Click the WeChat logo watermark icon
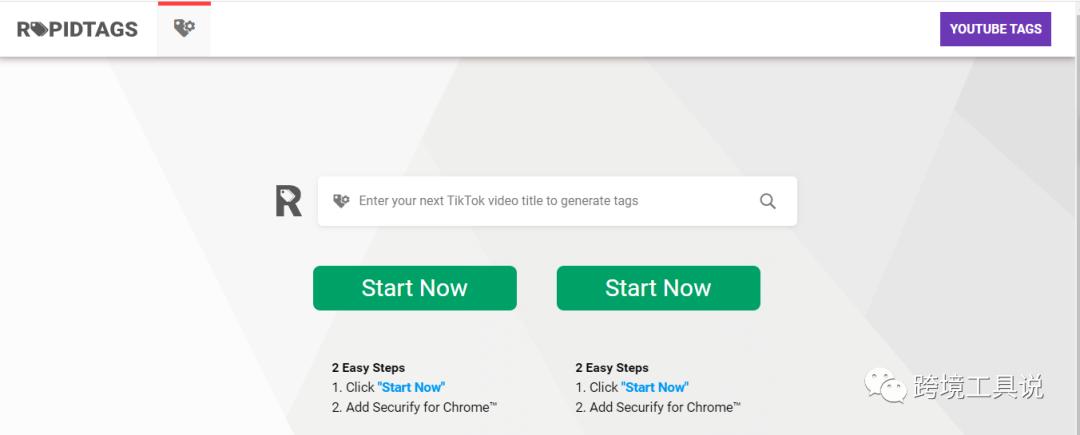This screenshot has width=1080, height=435. pos(886,386)
